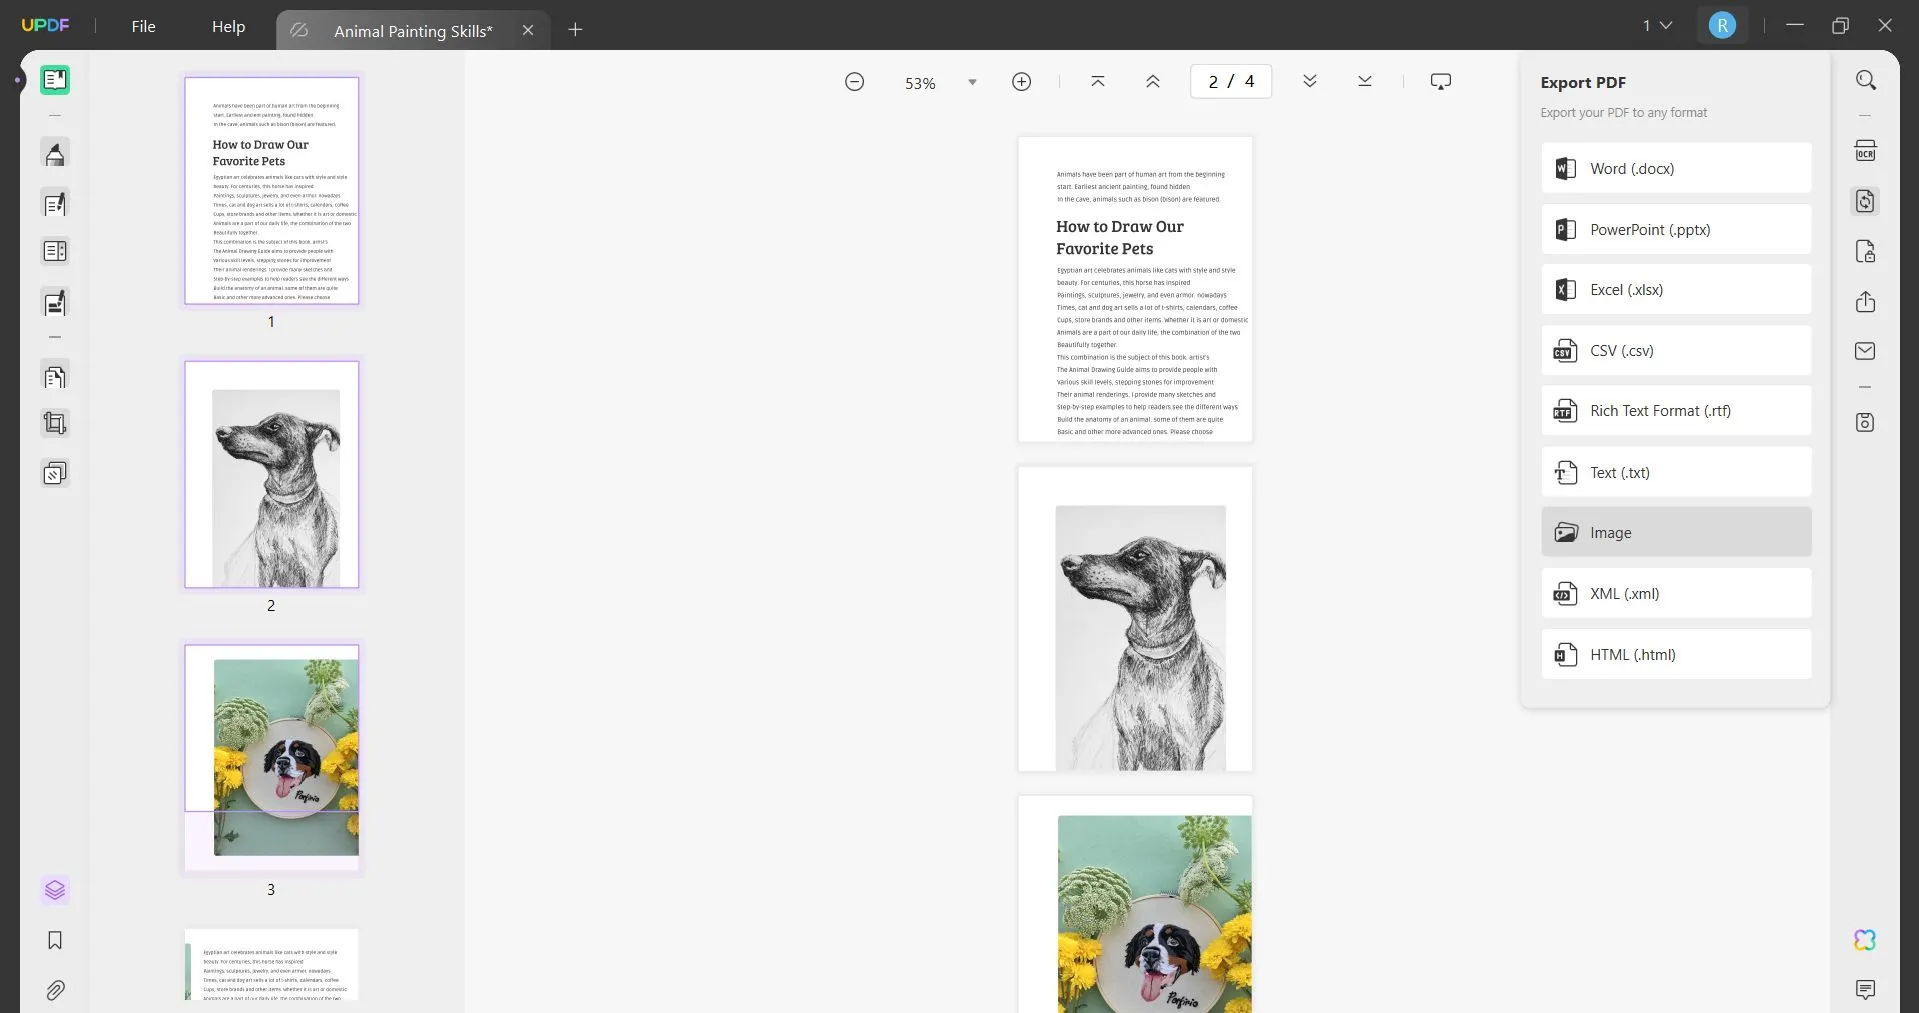Click the 53% zoom value
Screen dimensions: 1919x1013
point(920,83)
